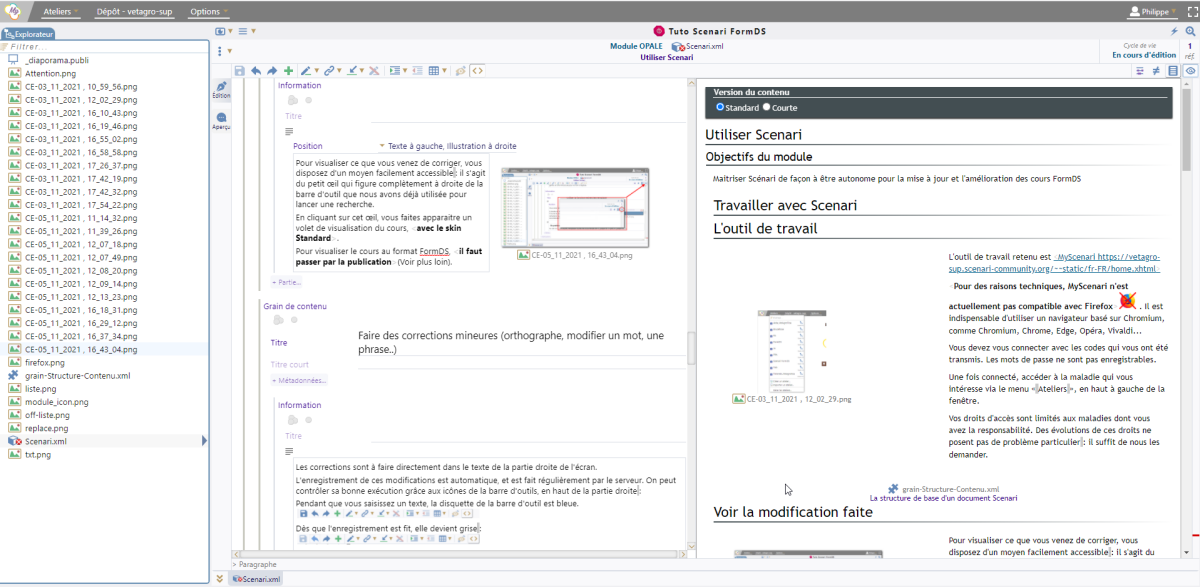Click grain-Structure-Contenu.xml link in preview
The height and width of the screenshot is (587, 1200).
(944, 489)
